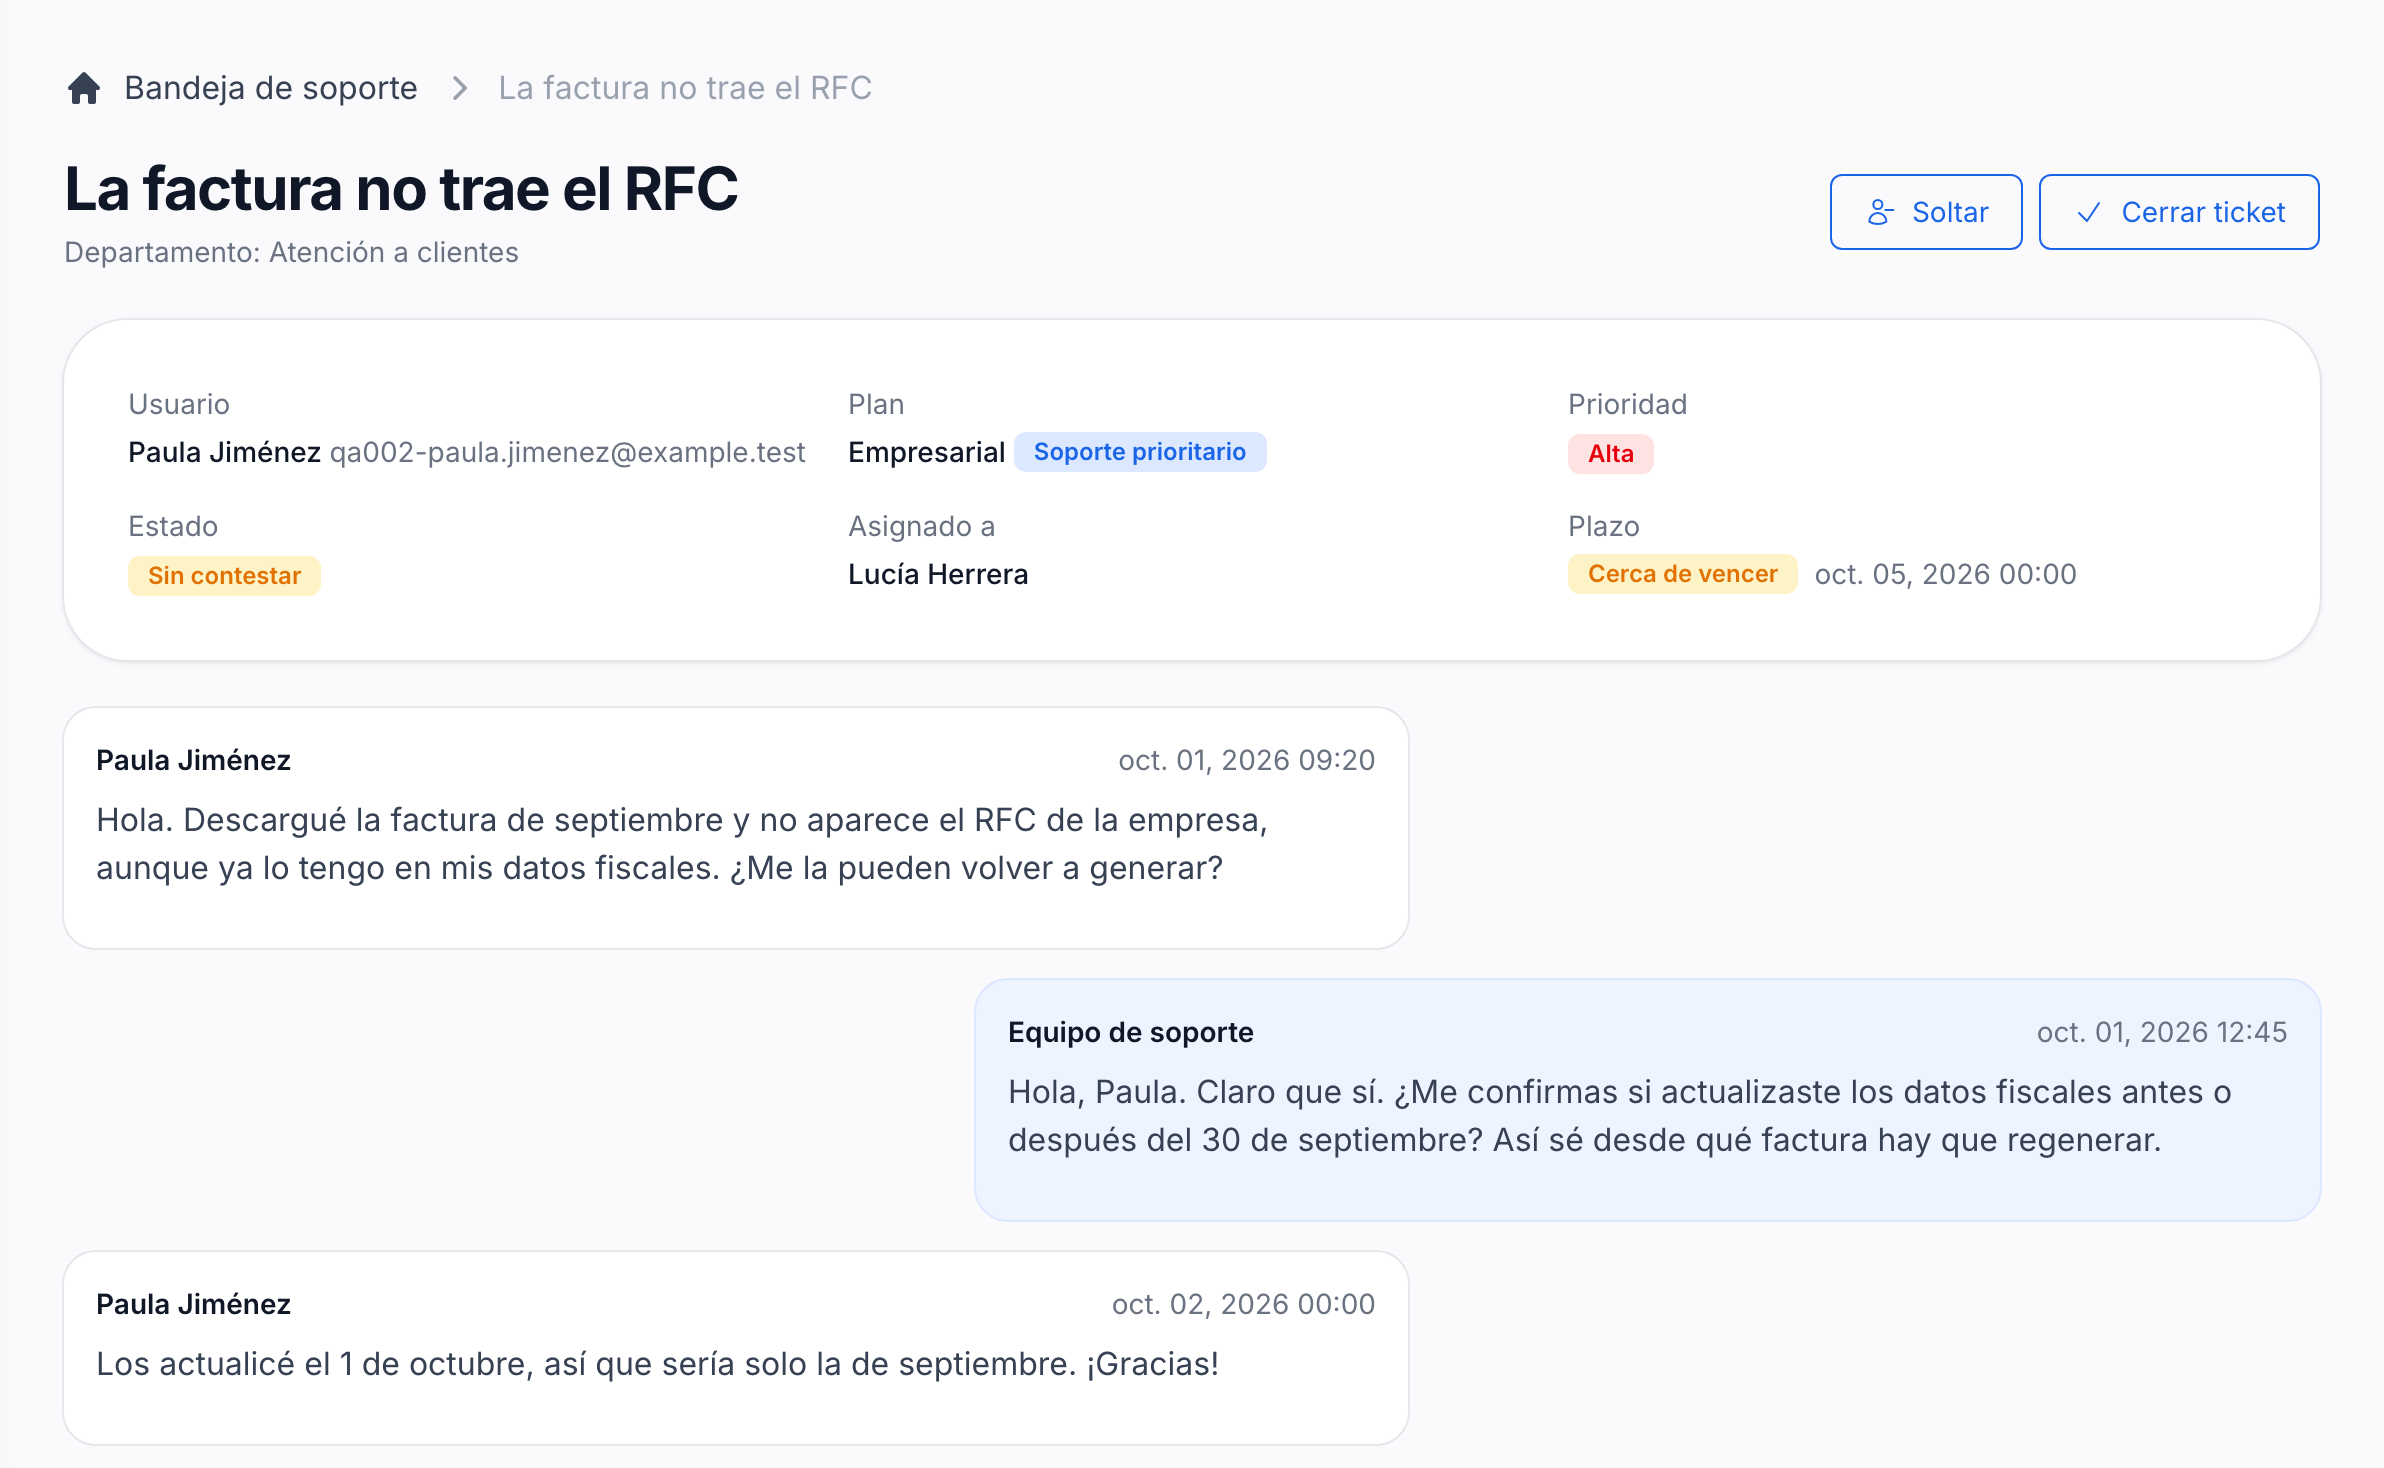Select email qa002-paula.jimenez@example.test
2384x1468 pixels.
(x=567, y=452)
